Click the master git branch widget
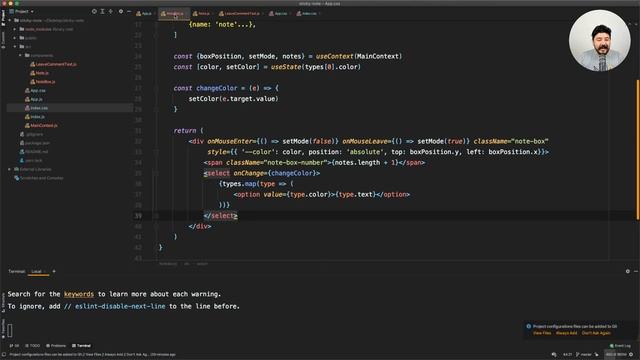This screenshot has height=360, width=640. 584,355
